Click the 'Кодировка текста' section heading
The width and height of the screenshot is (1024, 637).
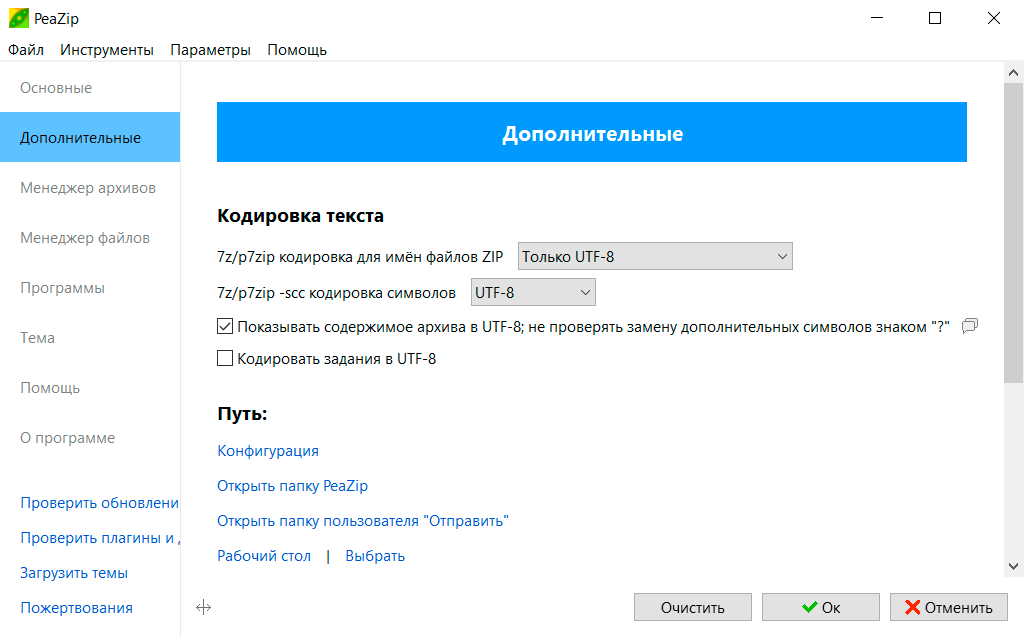coord(300,216)
